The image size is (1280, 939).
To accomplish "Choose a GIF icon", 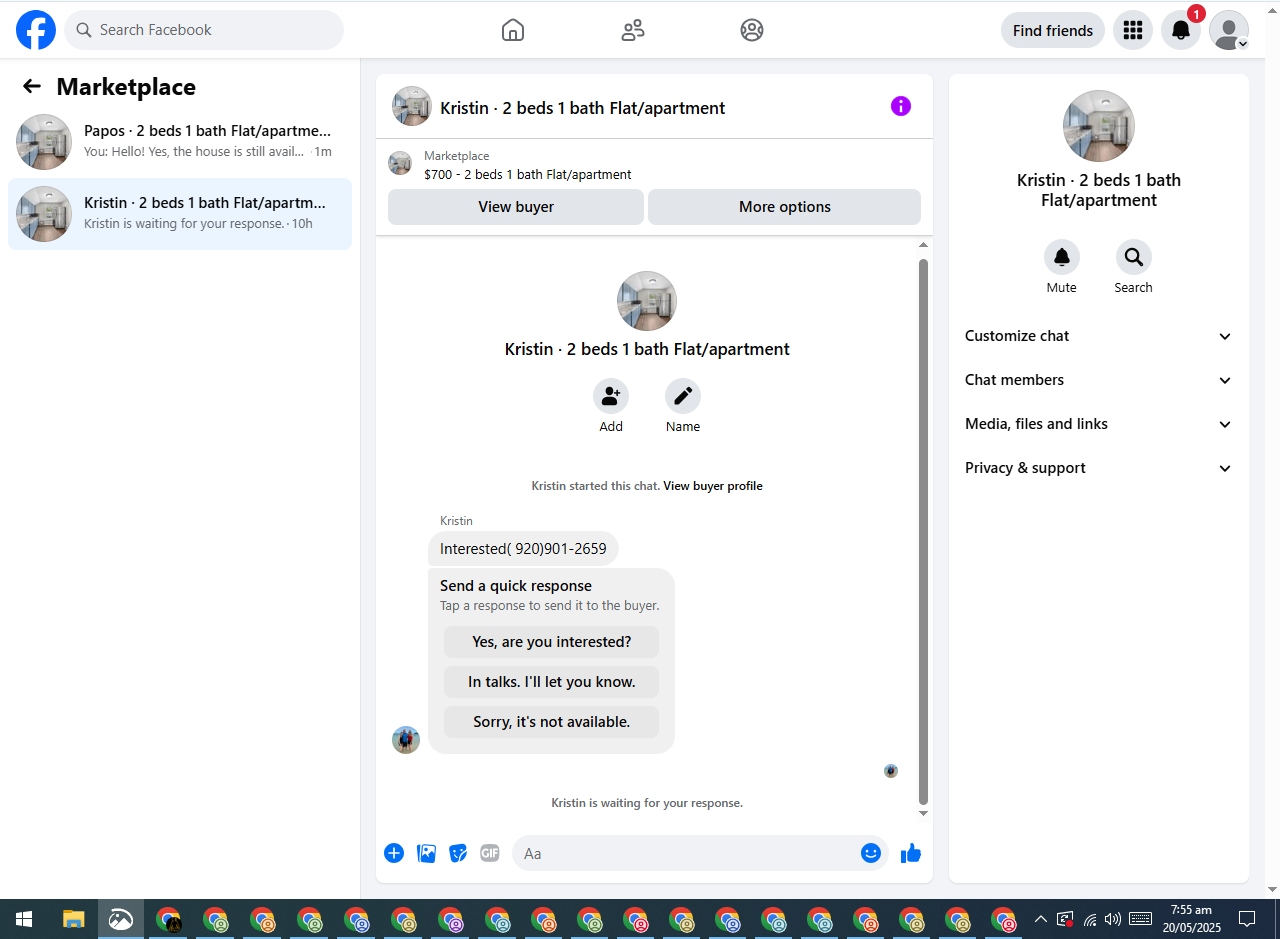I will click(489, 853).
